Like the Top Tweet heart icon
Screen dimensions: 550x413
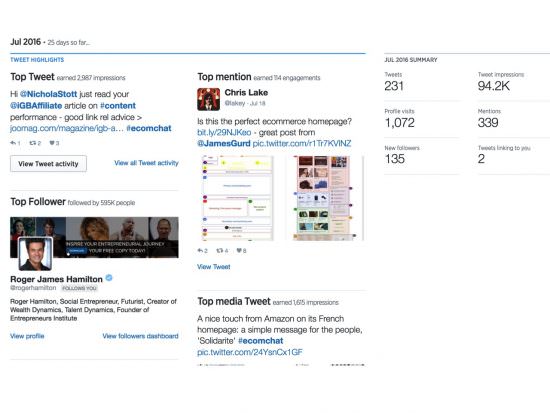[x=52, y=143]
